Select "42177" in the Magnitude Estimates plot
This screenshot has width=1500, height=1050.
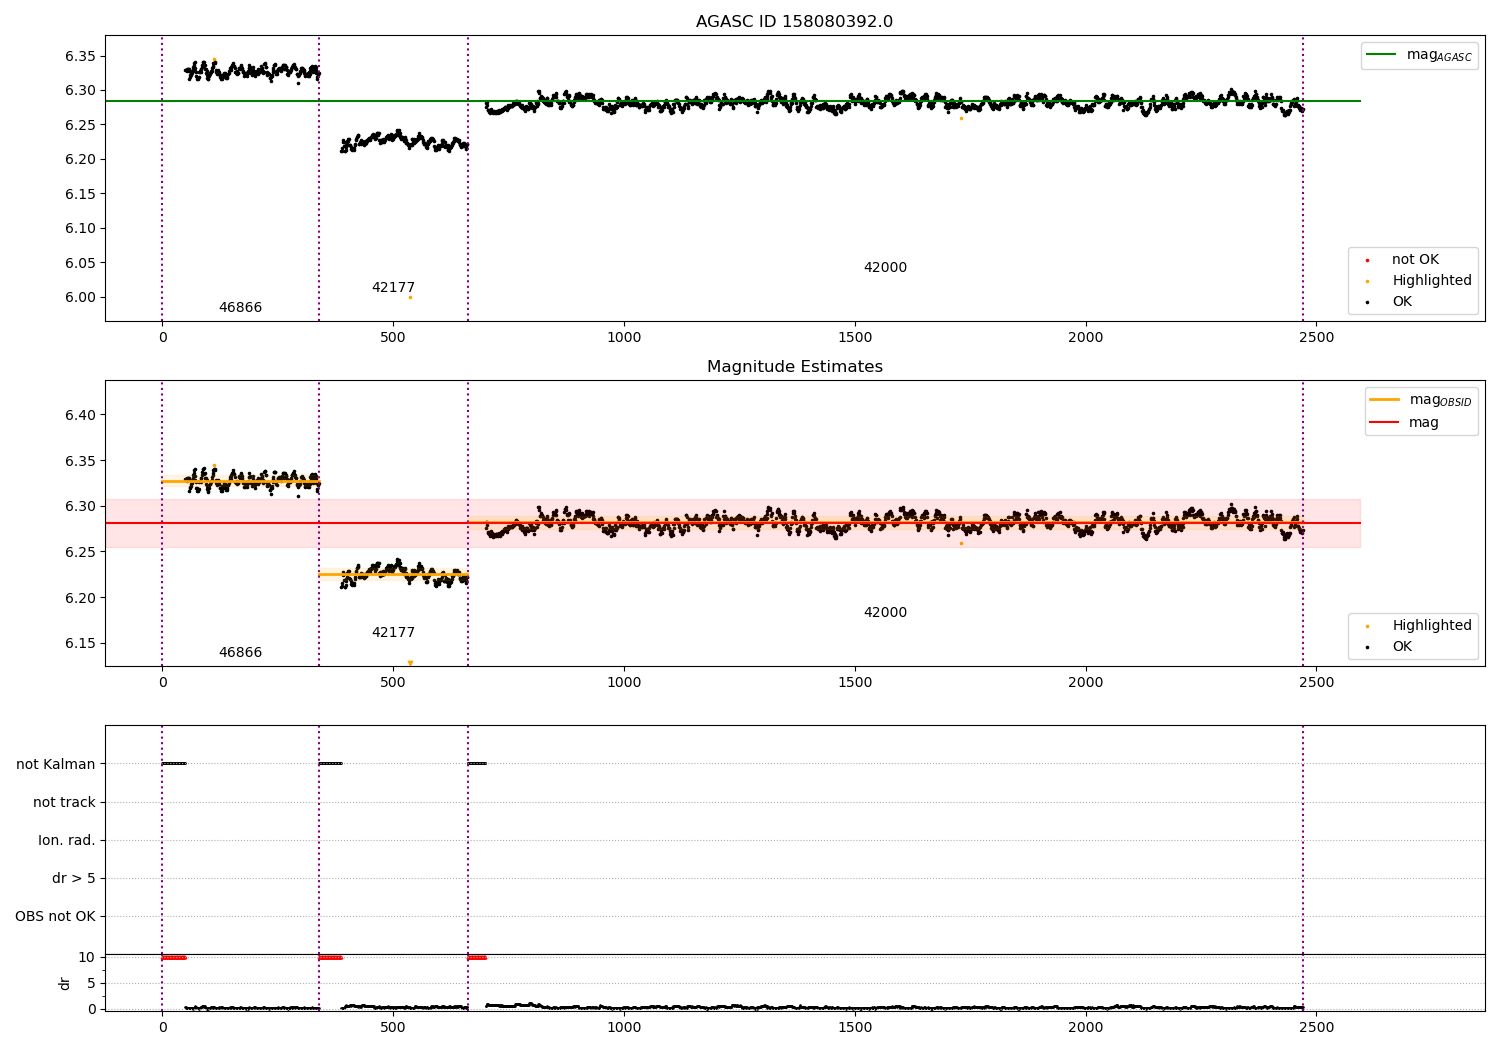tap(393, 633)
